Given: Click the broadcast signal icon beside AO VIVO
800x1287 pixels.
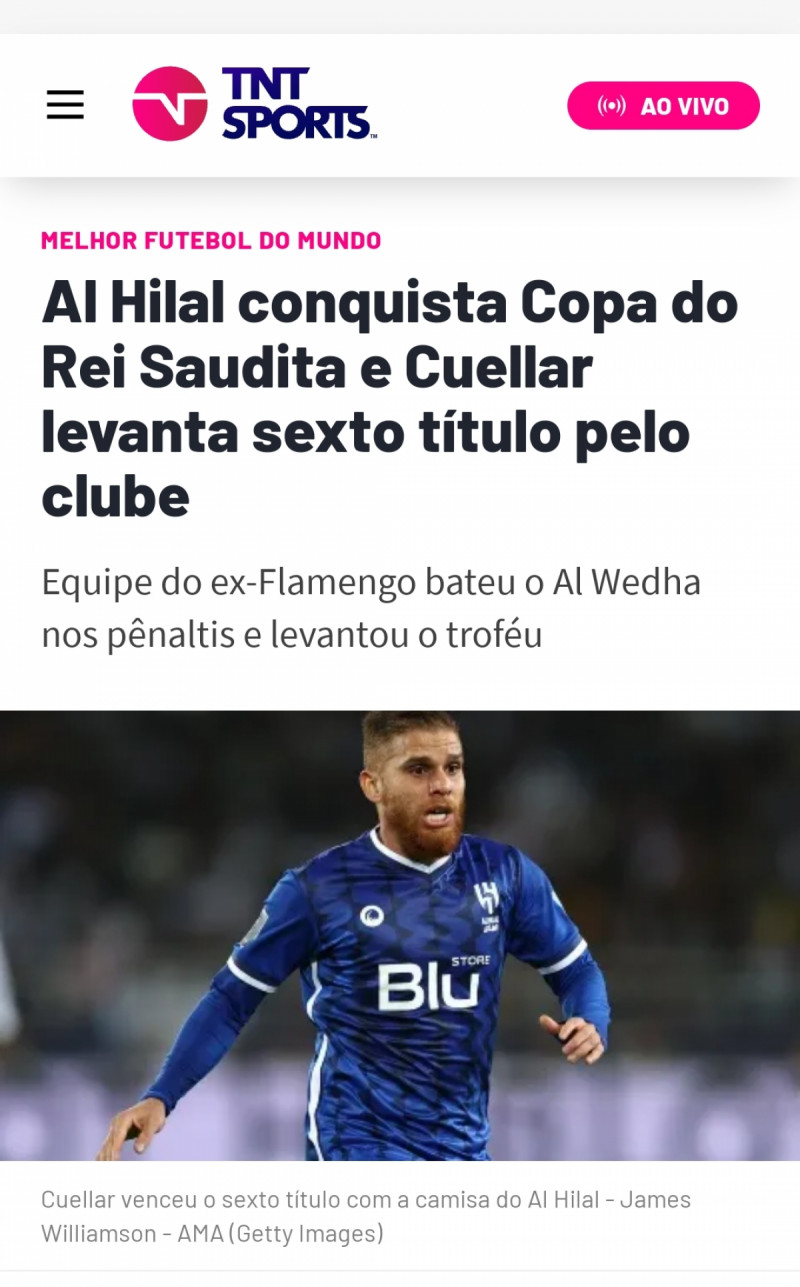Looking at the screenshot, I should point(611,106).
